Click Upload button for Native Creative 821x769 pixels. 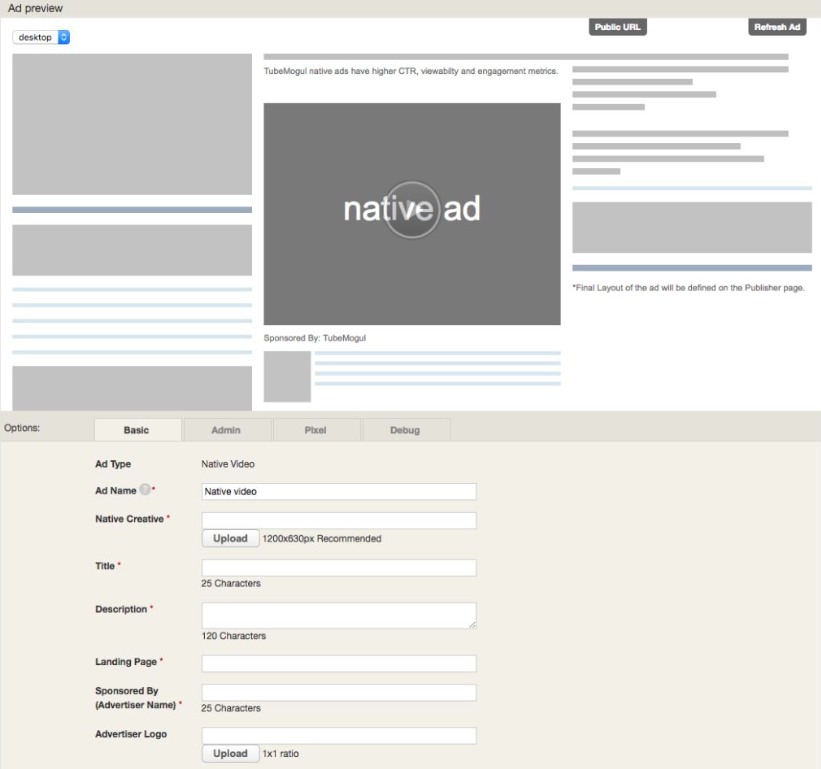point(230,538)
